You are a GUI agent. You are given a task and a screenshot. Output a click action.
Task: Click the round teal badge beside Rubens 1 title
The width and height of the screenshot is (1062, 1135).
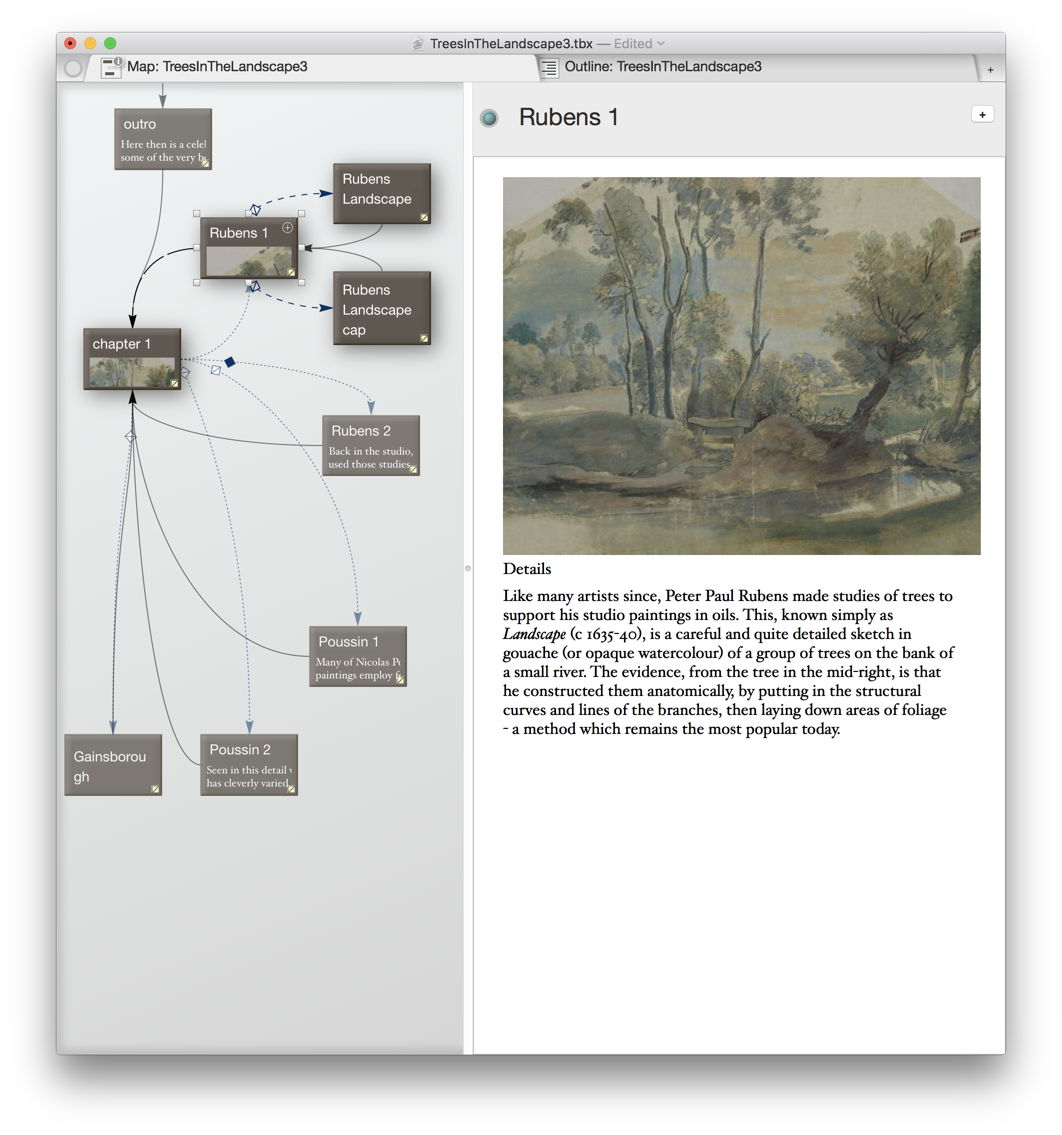click(x=489, y=118)
